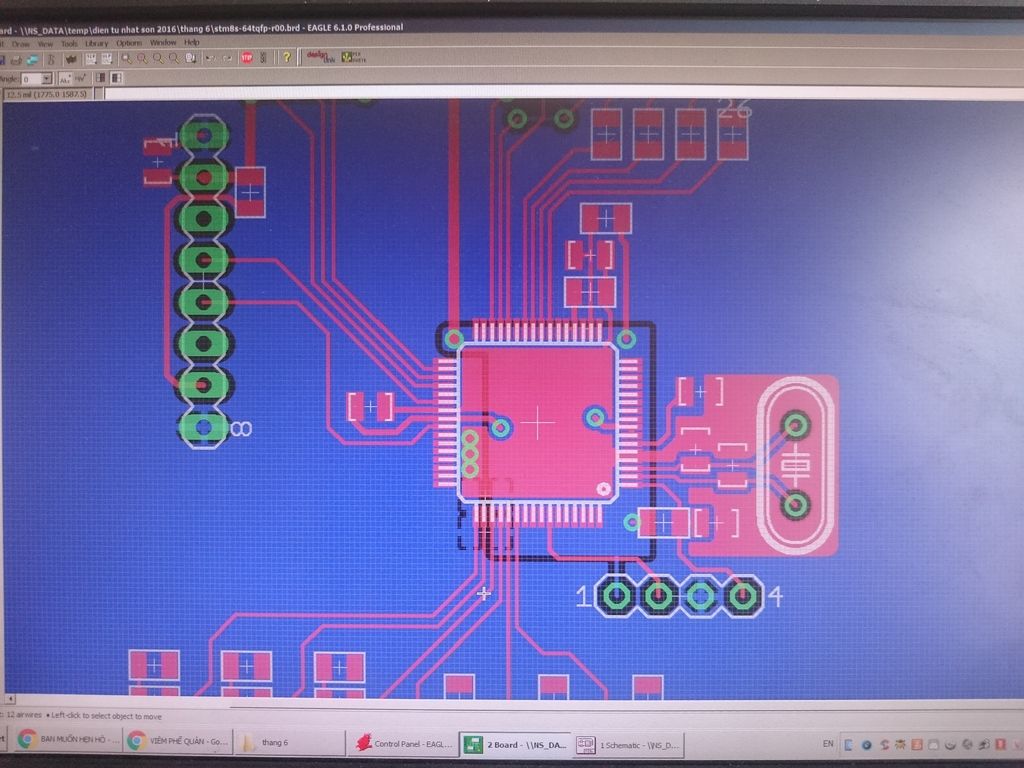Viewport: 1024px width, 768px height.
Task: Open Help via the question mark icon
Action: 287,58
